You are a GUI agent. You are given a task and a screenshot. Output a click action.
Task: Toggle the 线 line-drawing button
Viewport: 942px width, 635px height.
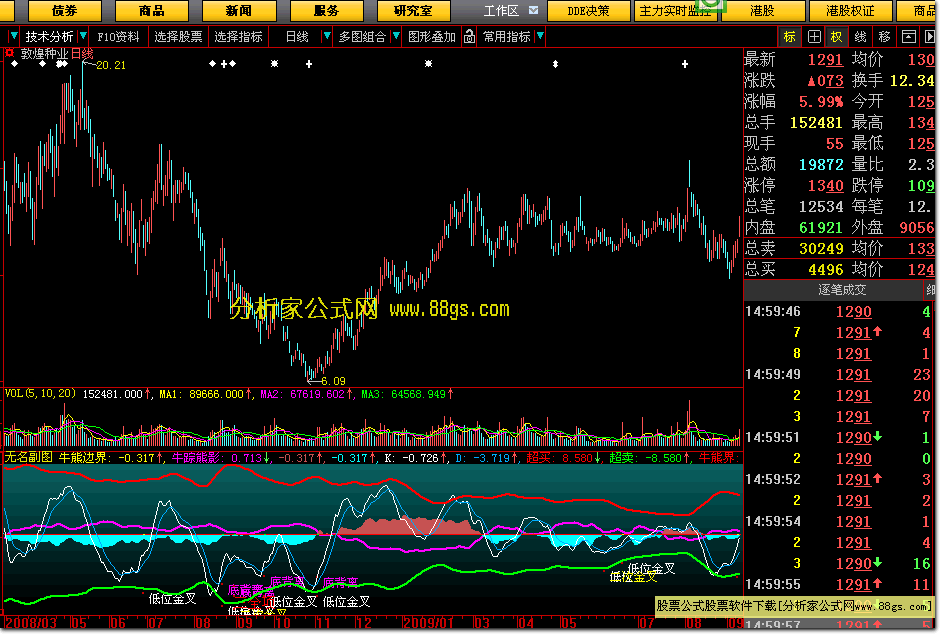(x=860, y=37)
